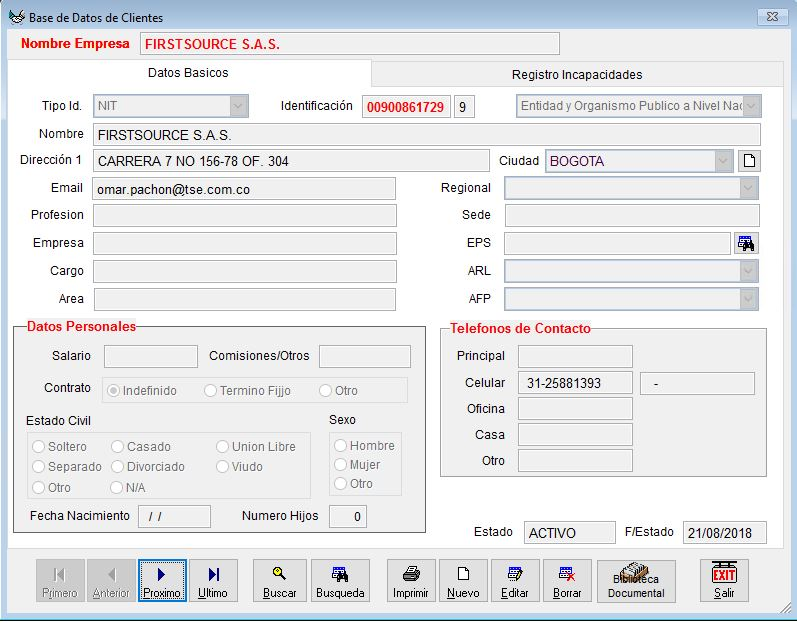Click the Buscar magnifier button
The height and width of the screenshot is (623, 797).
point(280,581)
